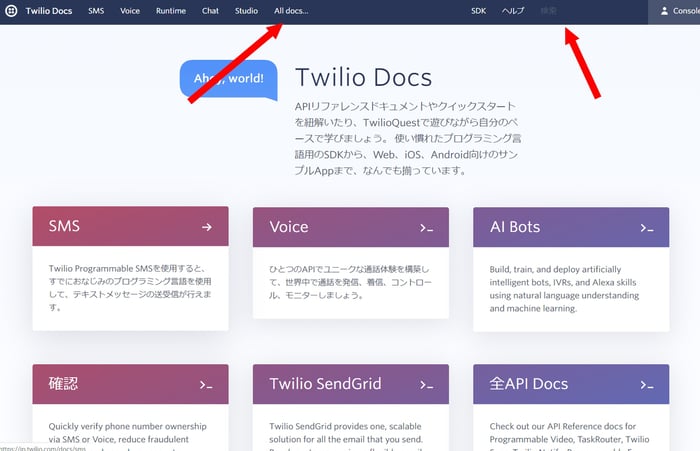The height and width of the screenshot is (451, 700).
Task: Click AI Bots description 'Build, train, and deploy'
Action: (x=564, y=289)
